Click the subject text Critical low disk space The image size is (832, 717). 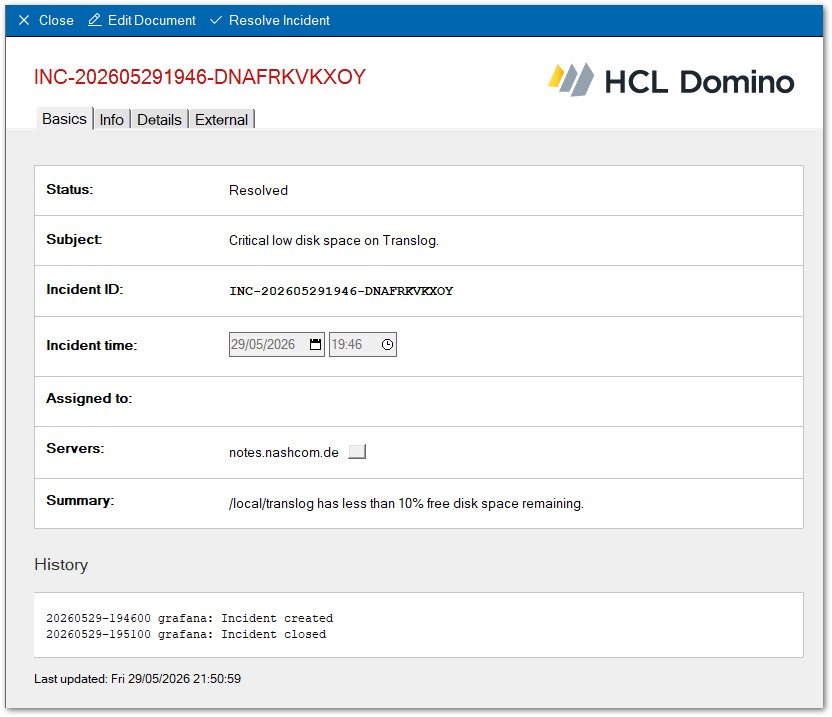tap(334, 240)
